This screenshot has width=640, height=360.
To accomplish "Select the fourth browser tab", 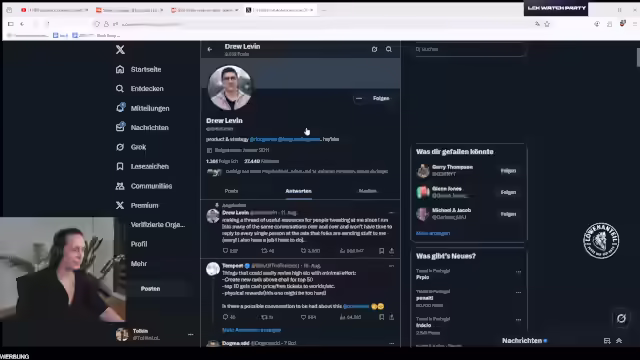I will click(x=280, y=10).
